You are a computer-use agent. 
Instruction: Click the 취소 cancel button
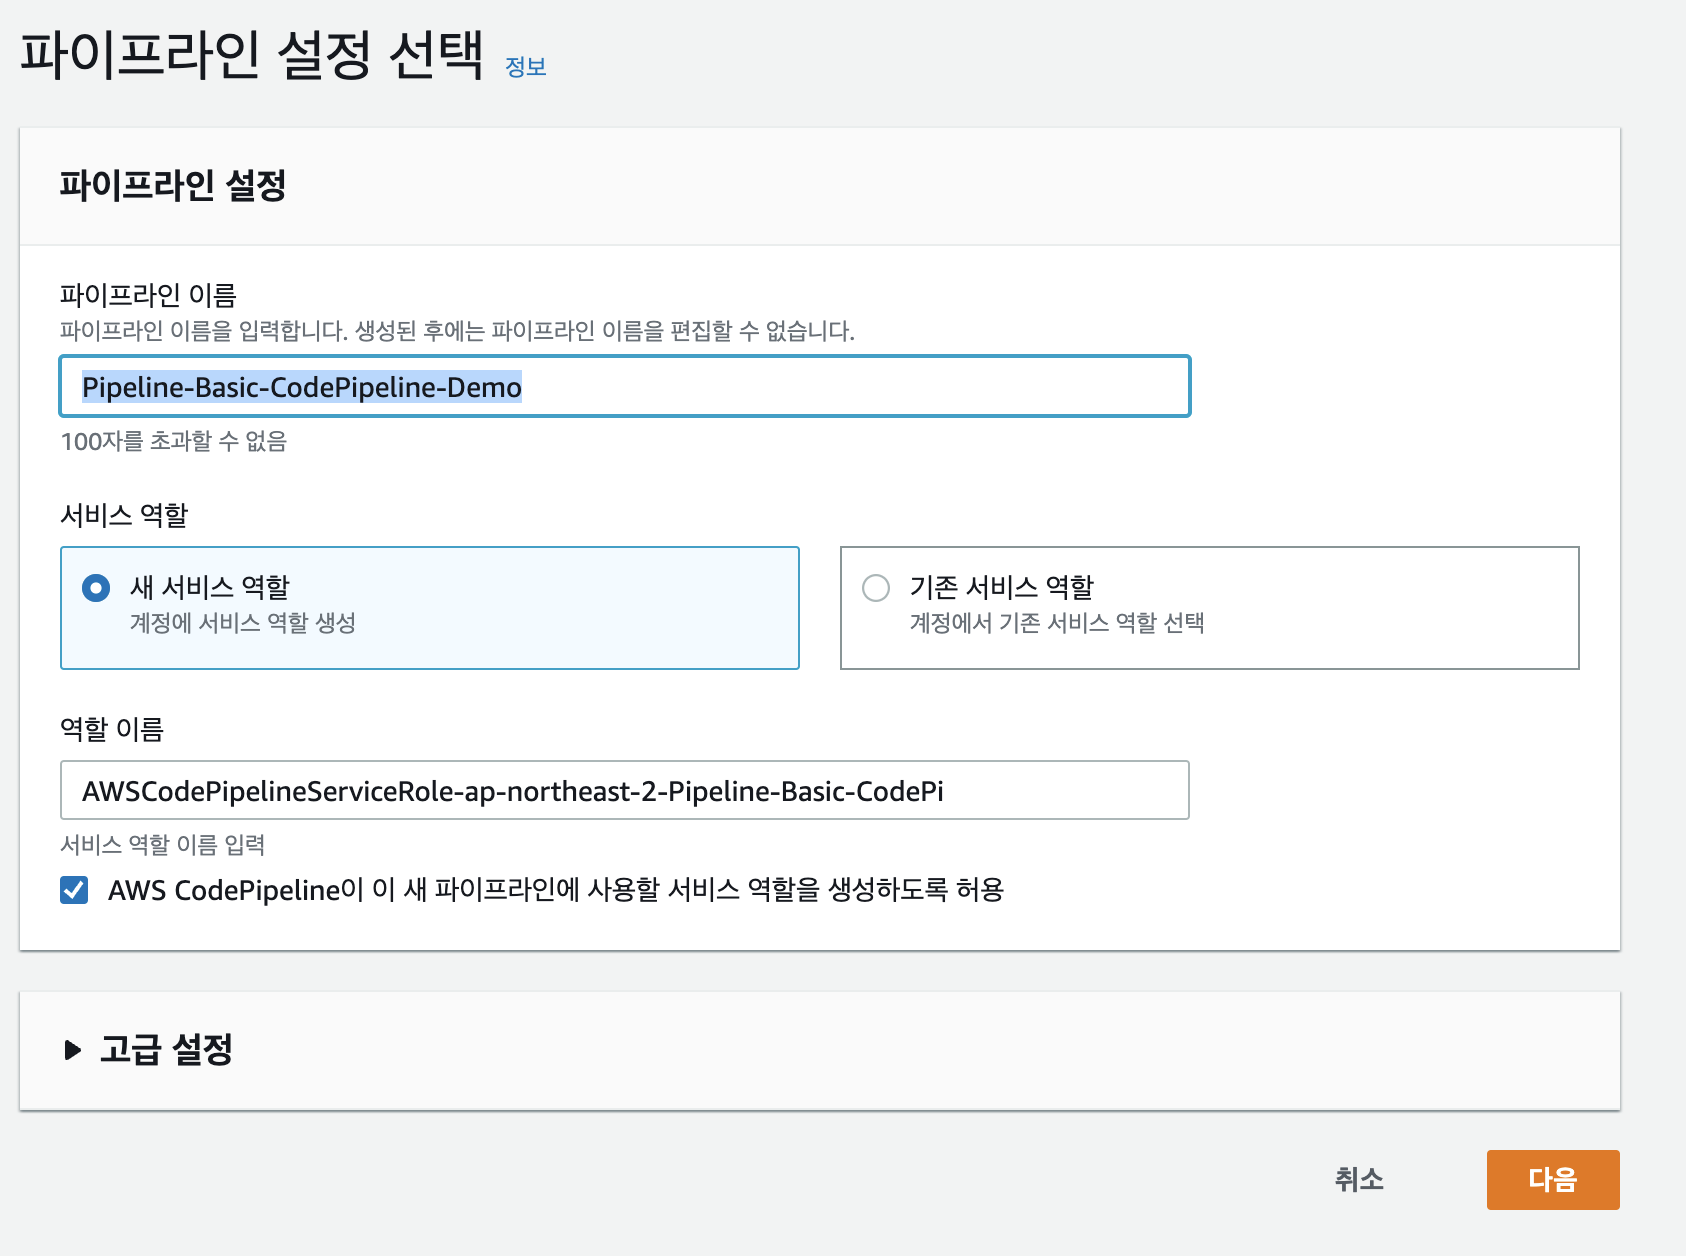[1359, 1179]
